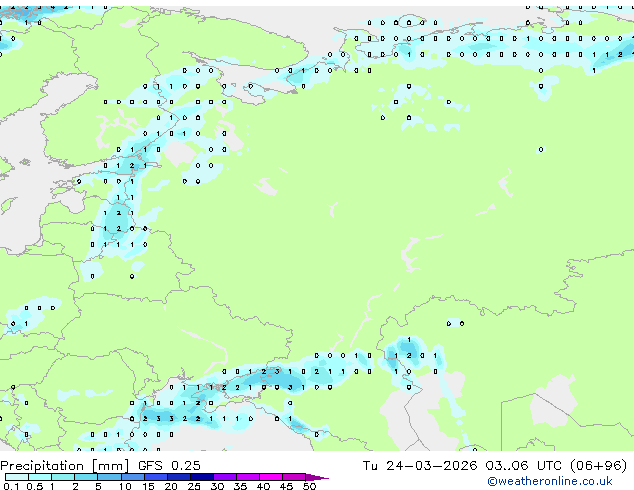The image size is (634, 490).
Task: Click the 40–45 mm magenta legend swatch
Action: [271, 477]
